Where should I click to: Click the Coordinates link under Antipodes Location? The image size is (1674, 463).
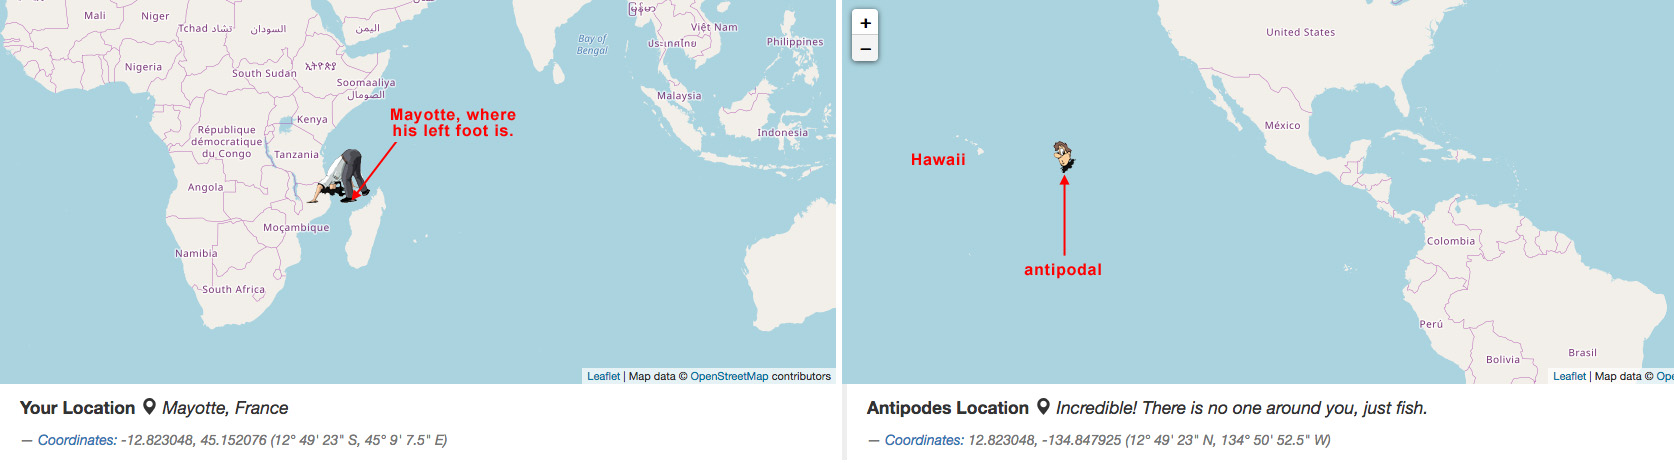pos(924,440)
